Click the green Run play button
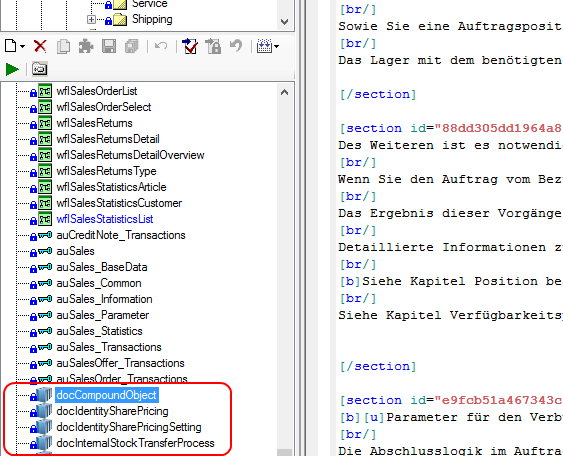563x456 pixels. [x=12, y=69]
